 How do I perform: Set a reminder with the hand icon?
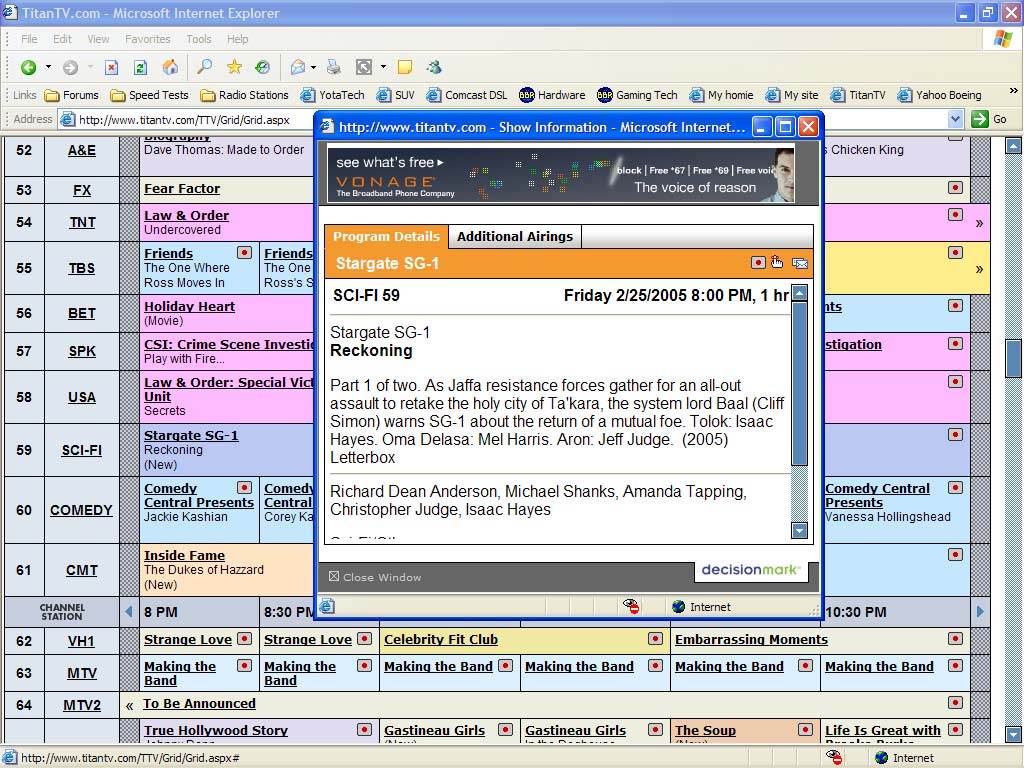pyautogui.click(x=777, y=262)
